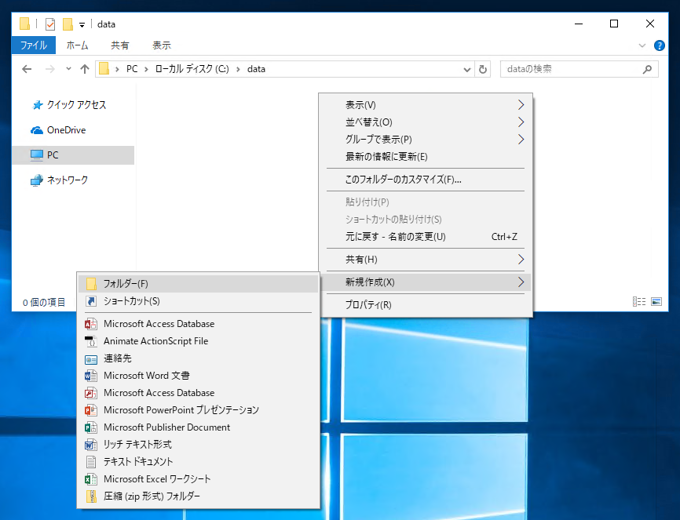This screenshot has height=520, width=680.
Task: Click the テキスト ドキュメント icon
Action: (x=91, y=462)
